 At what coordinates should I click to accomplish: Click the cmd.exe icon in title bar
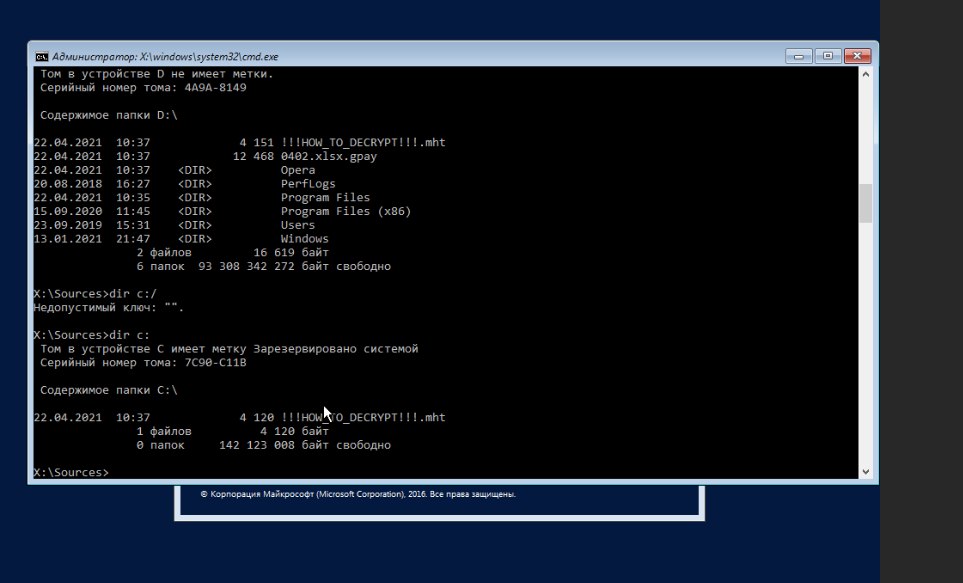pyautogui.click(x=42, y=57)
